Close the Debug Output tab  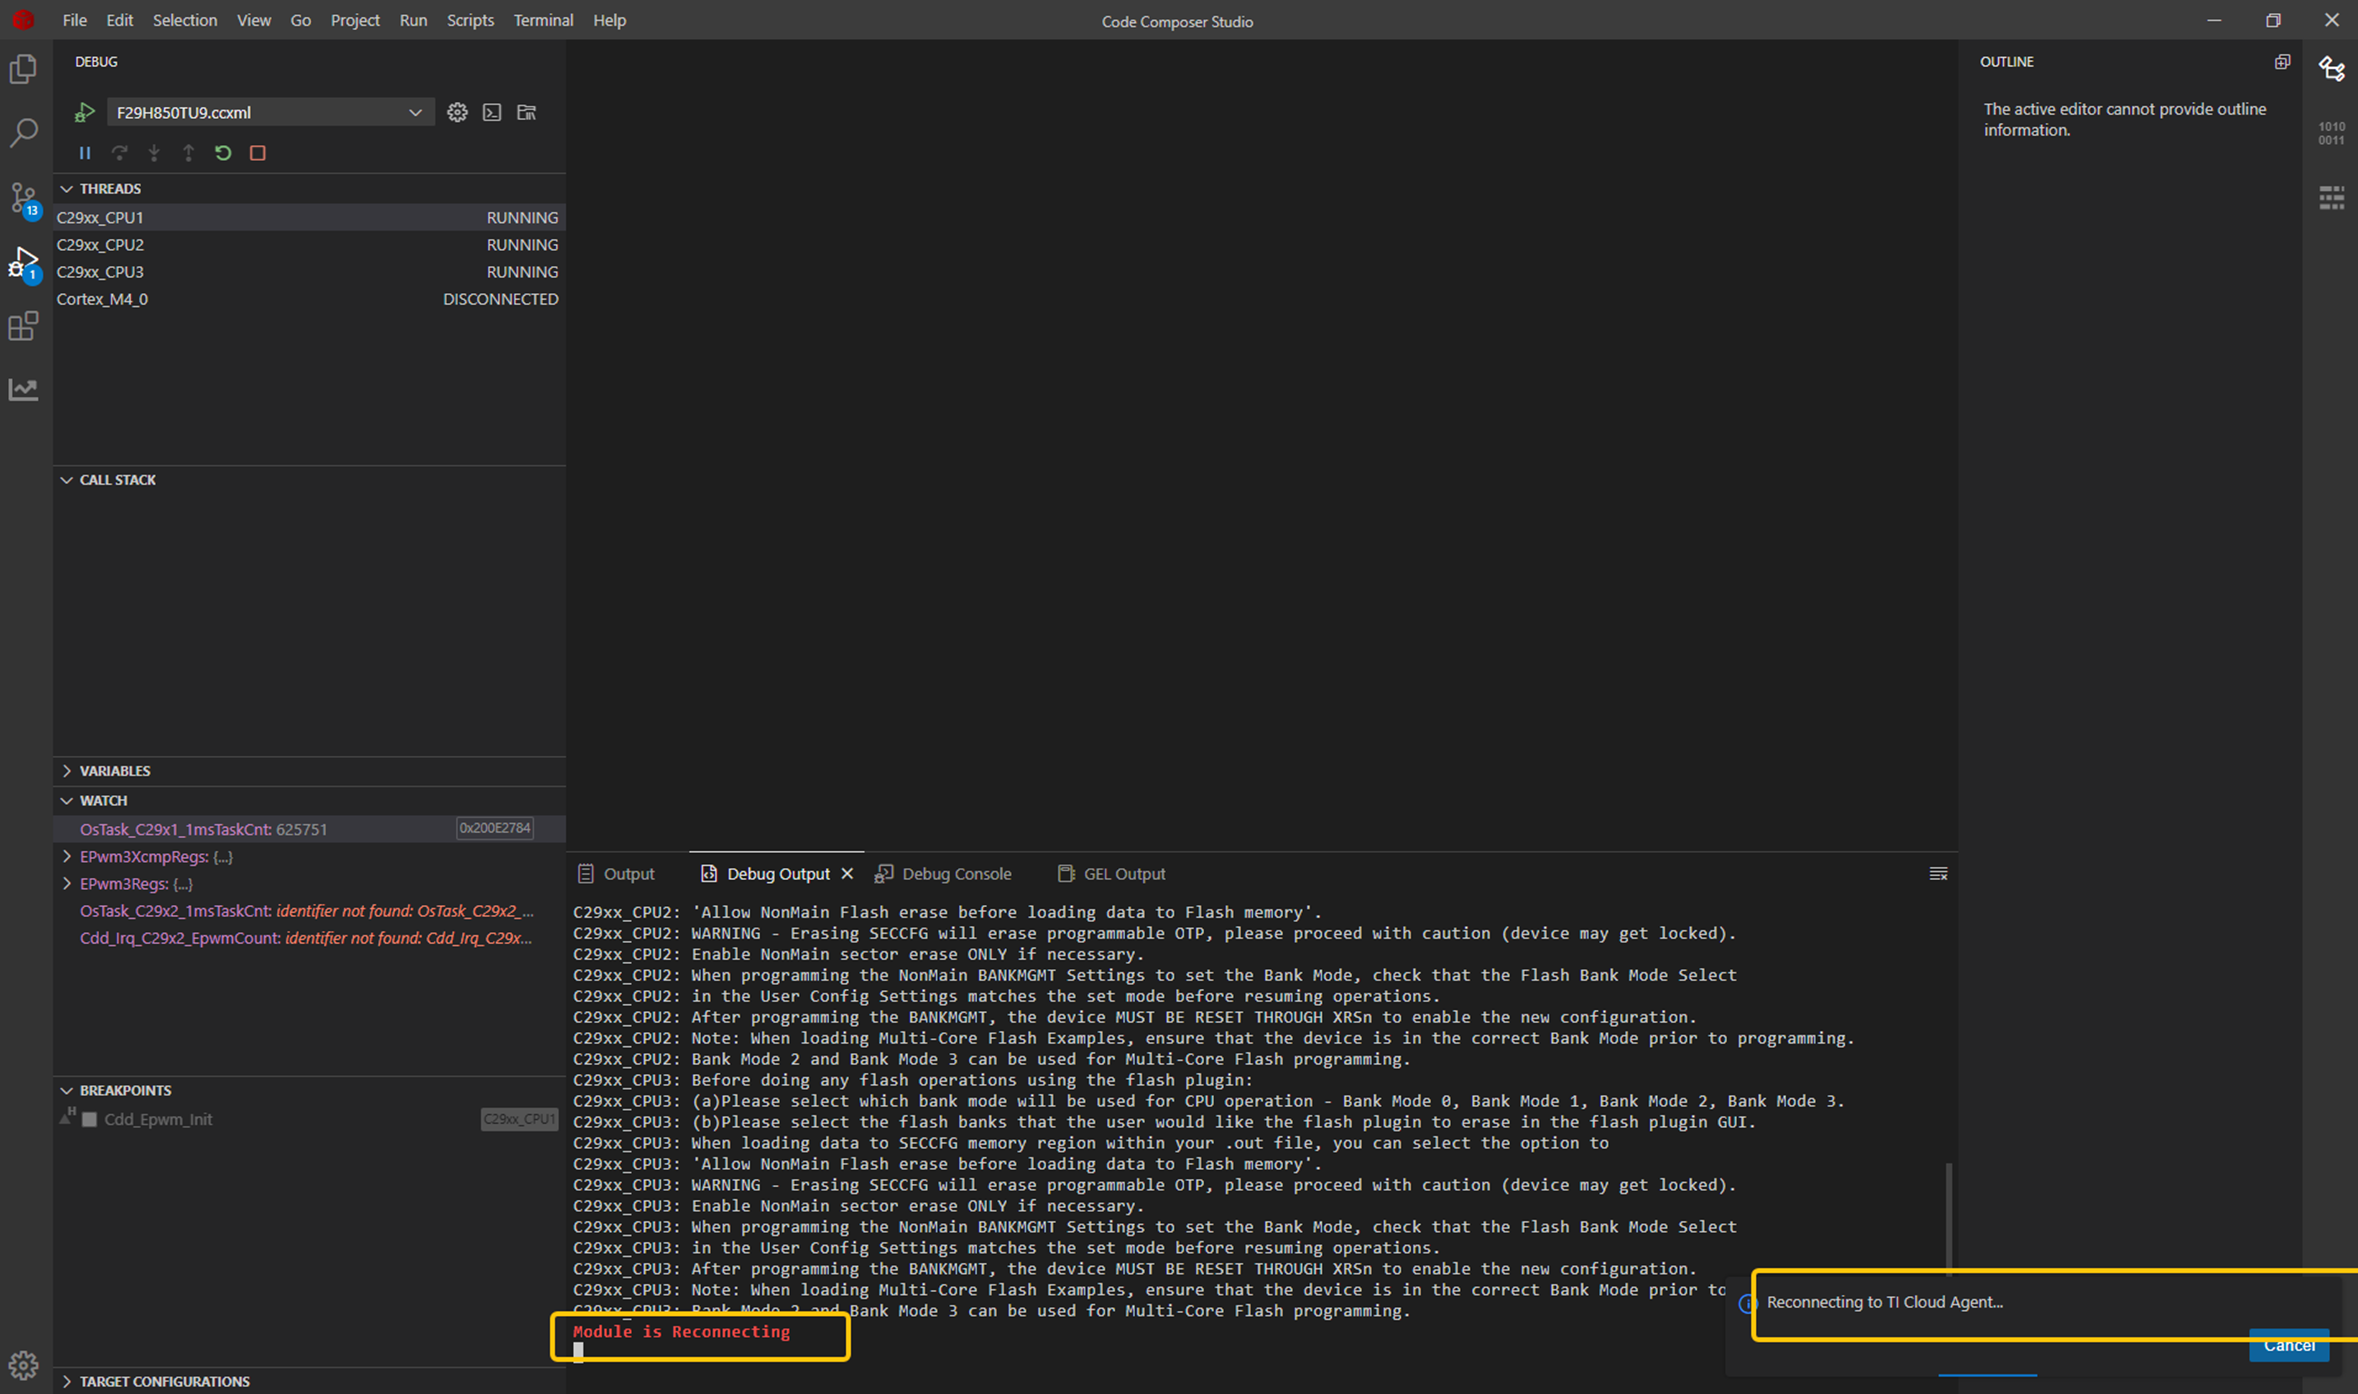[x=847, y=874]
